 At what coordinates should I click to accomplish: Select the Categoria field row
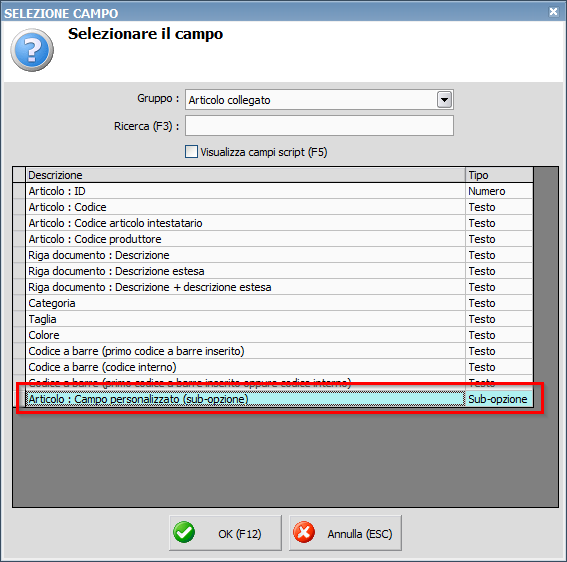pyautogui.click(x=279, y=303)
